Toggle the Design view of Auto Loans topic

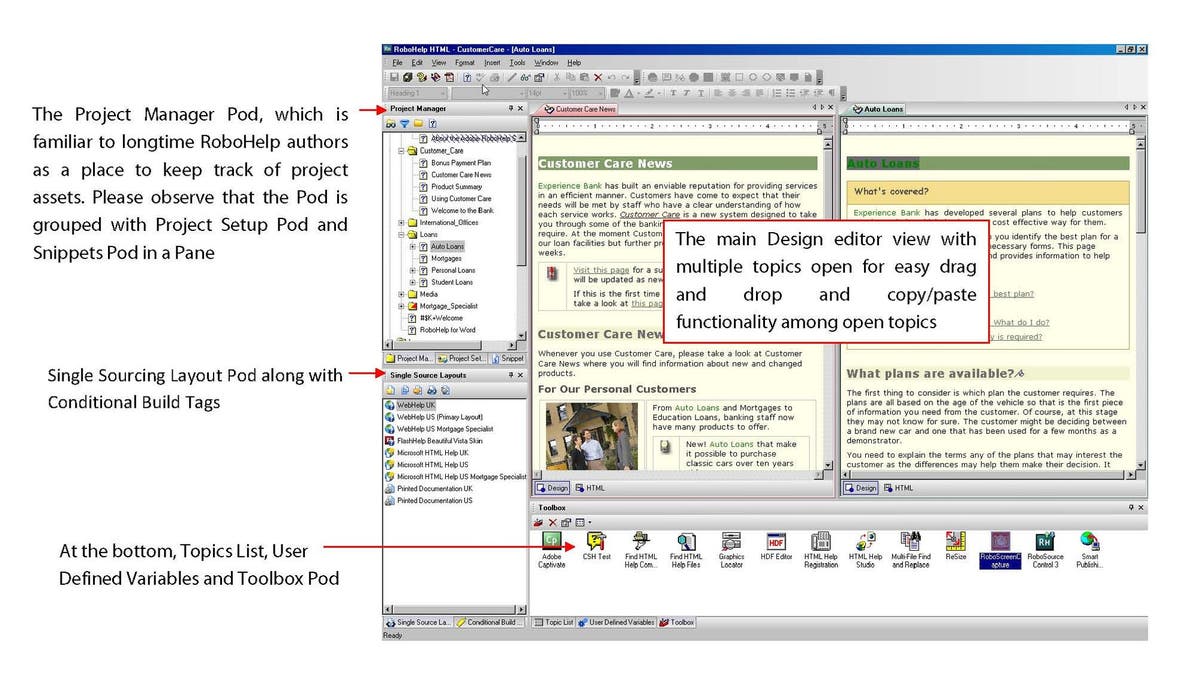tap(861, 488)
